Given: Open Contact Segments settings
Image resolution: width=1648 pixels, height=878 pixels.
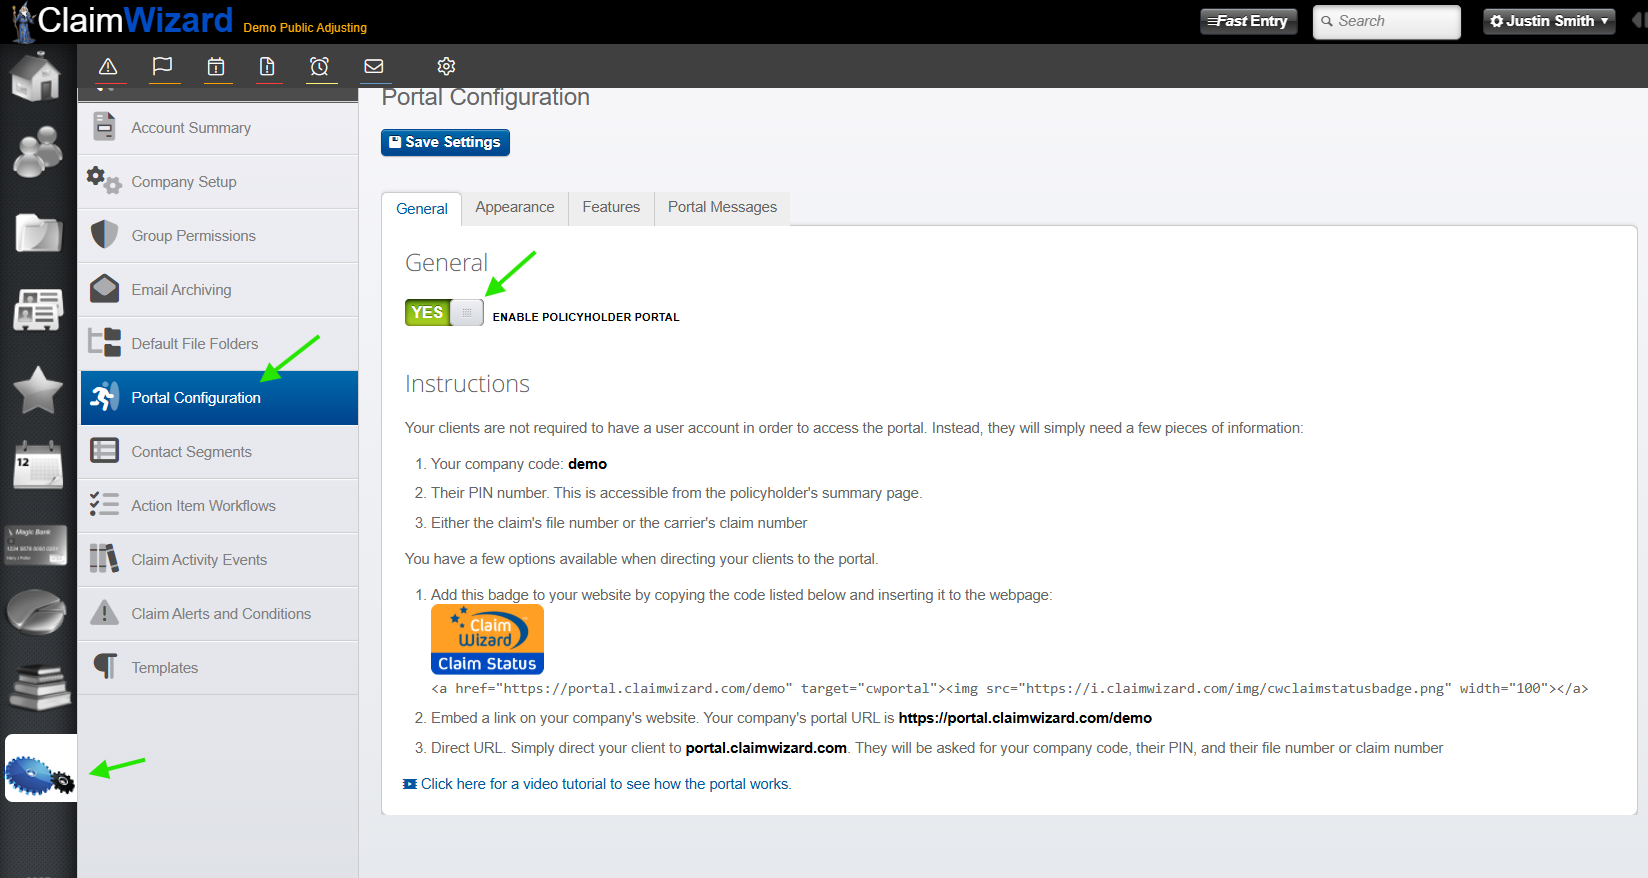Looking at the screenshot, I should click(x=219, y=452).
